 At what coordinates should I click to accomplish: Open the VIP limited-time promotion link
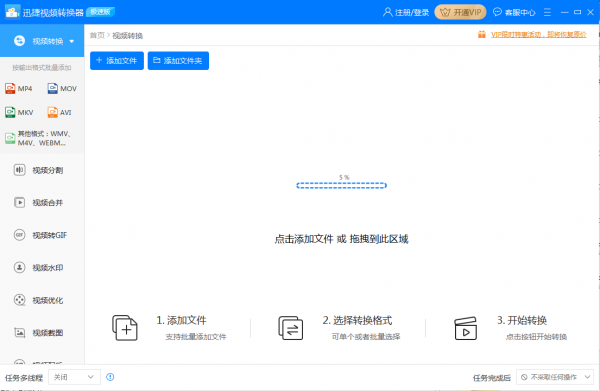538,35
